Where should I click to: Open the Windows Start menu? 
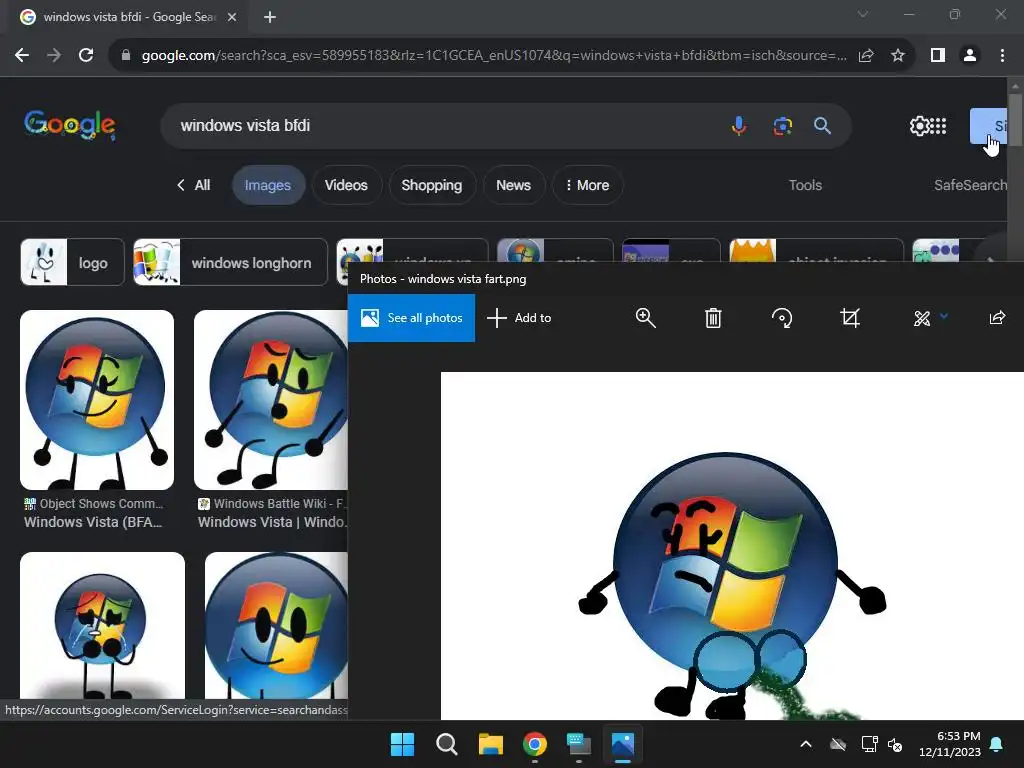(x=402, y=744)
